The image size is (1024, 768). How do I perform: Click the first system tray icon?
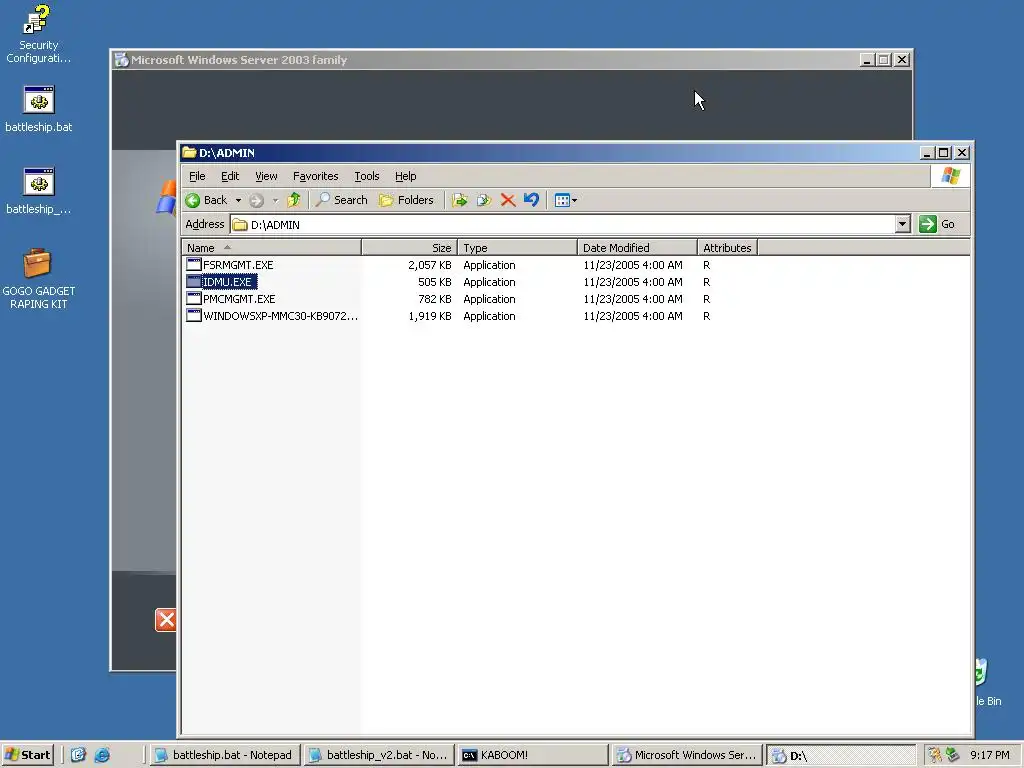(935, 755)
